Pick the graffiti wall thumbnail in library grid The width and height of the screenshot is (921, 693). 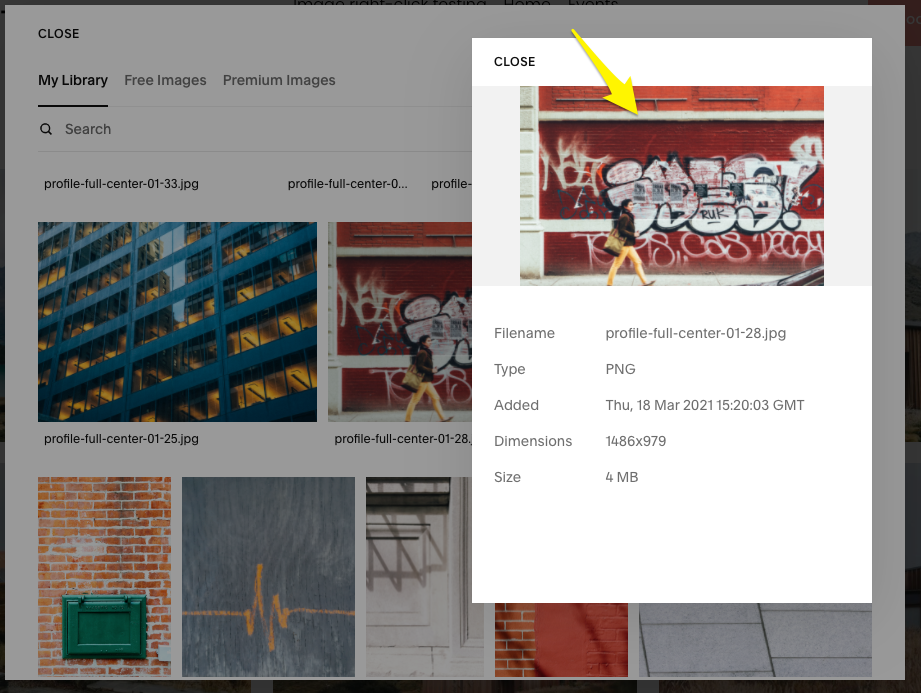tap(400, 321)
